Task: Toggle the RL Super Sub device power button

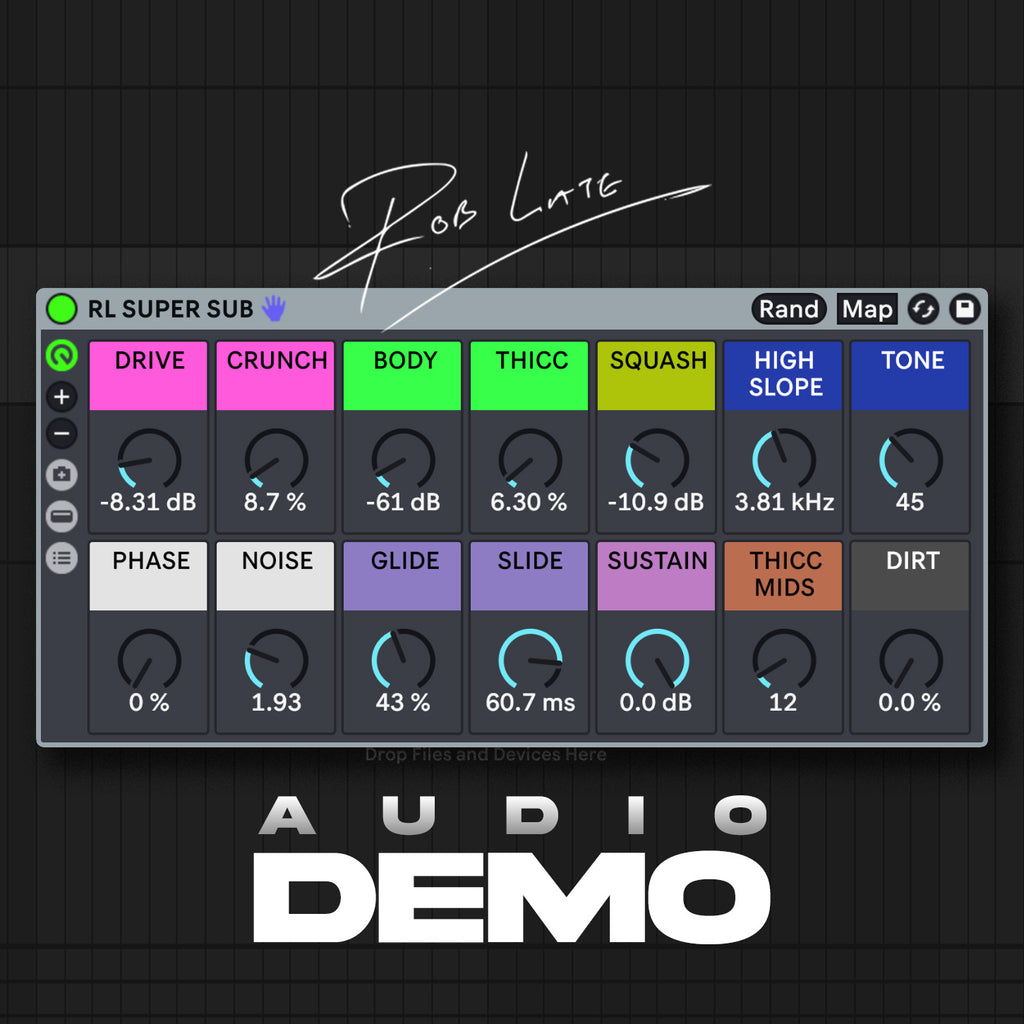Action: [x=62, y=309]
